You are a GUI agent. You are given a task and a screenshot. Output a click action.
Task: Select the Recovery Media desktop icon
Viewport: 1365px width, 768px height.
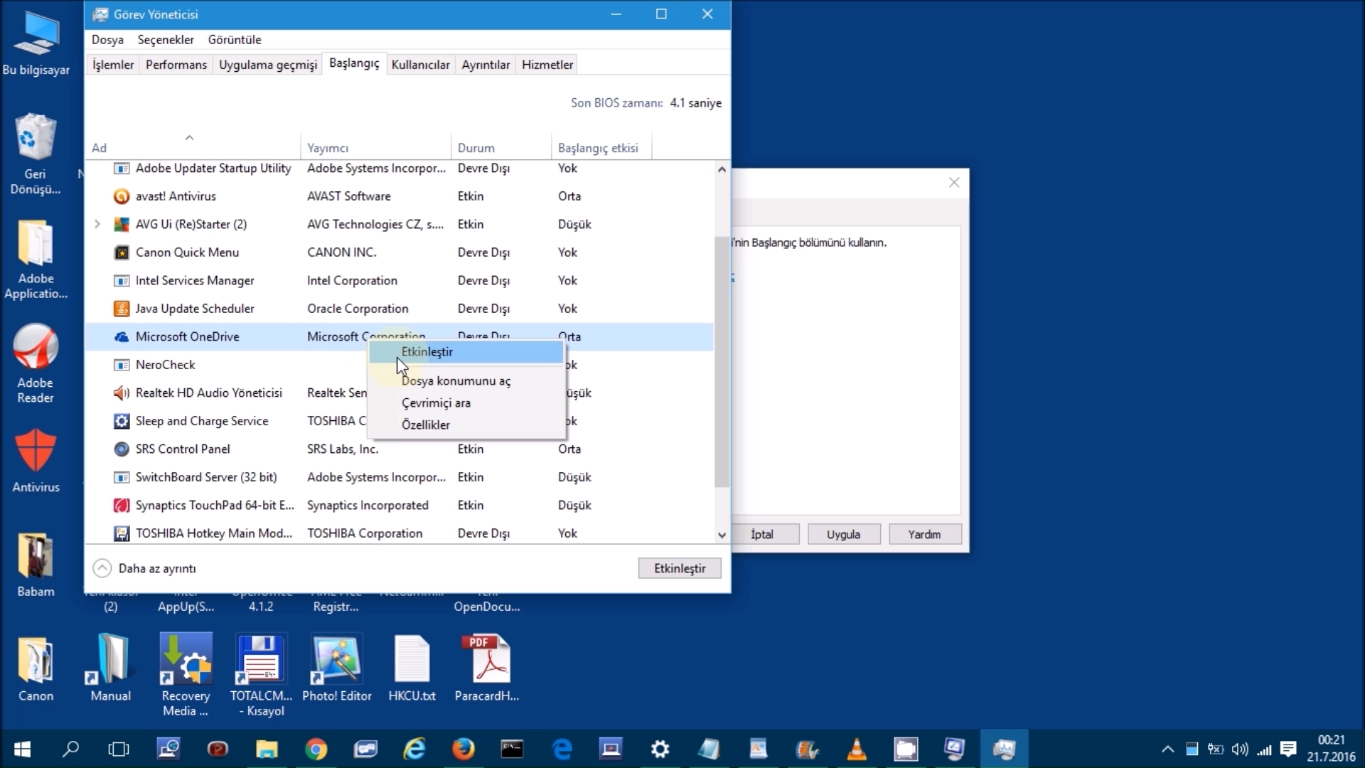point(186,675)
